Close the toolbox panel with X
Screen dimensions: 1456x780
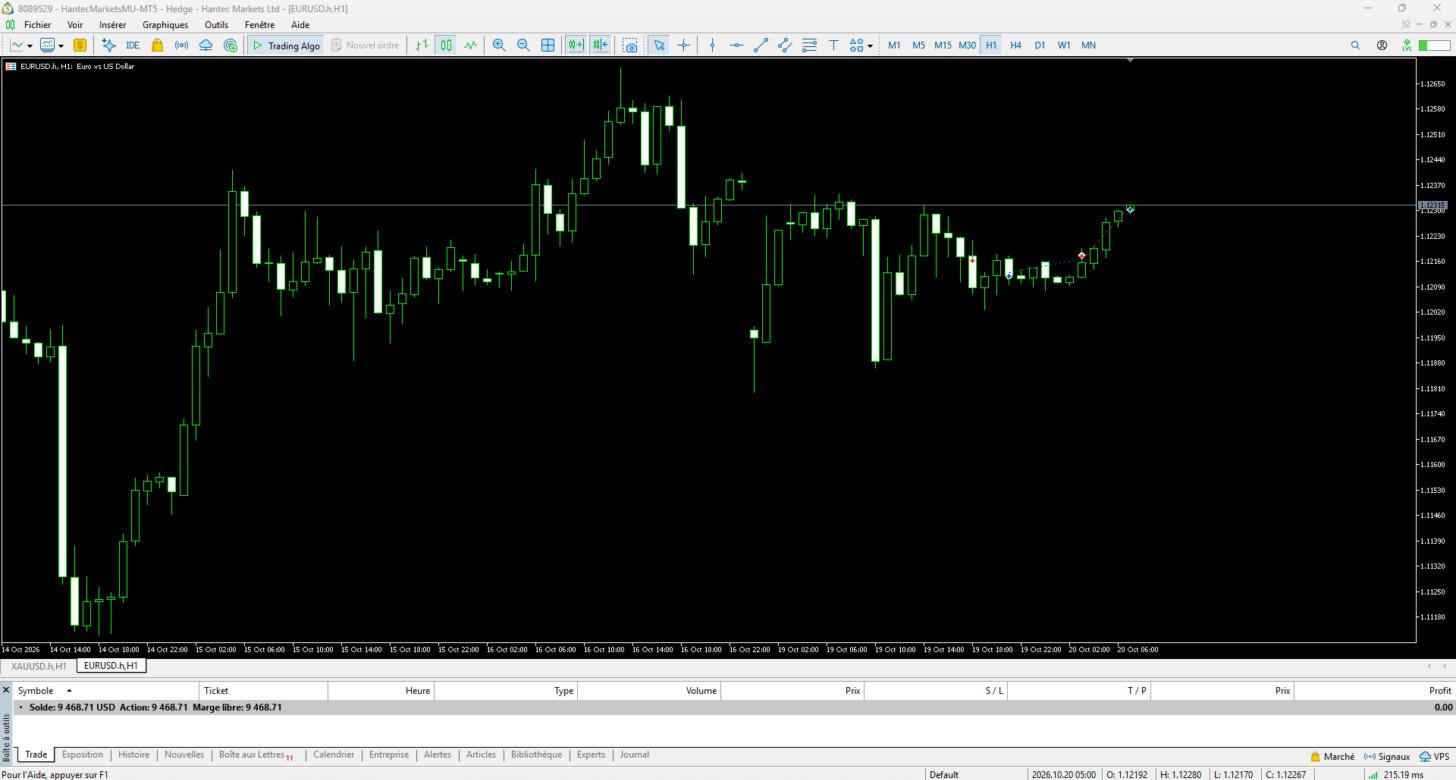[x=6, y=690]
